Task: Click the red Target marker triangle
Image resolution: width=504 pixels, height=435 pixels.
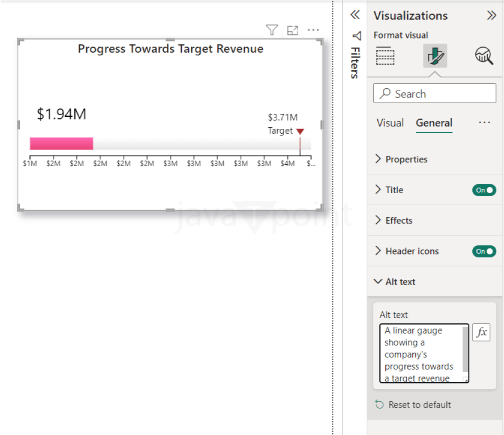Action: 300,131
